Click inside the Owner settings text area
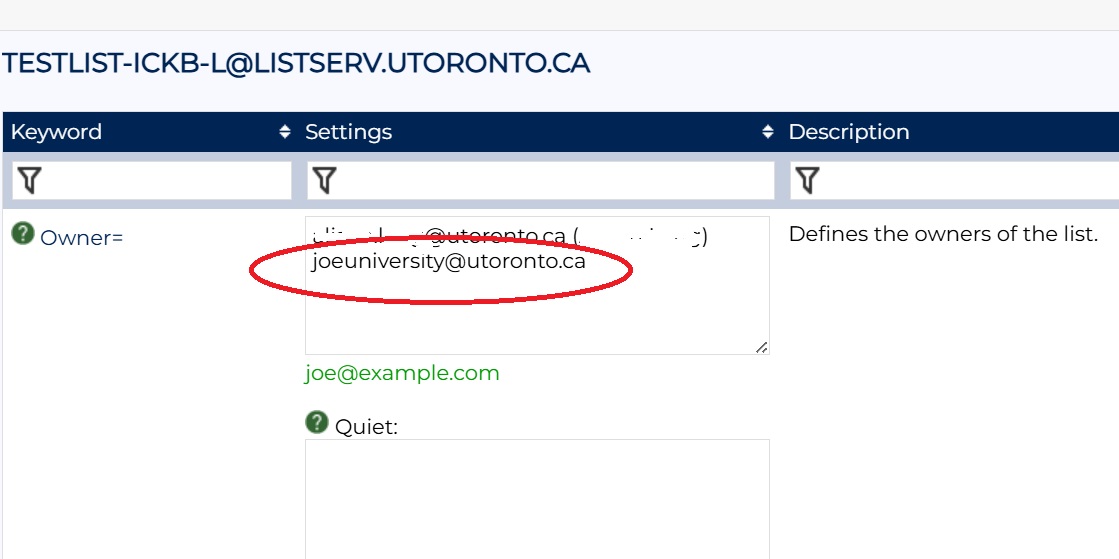 coord(537,286)
